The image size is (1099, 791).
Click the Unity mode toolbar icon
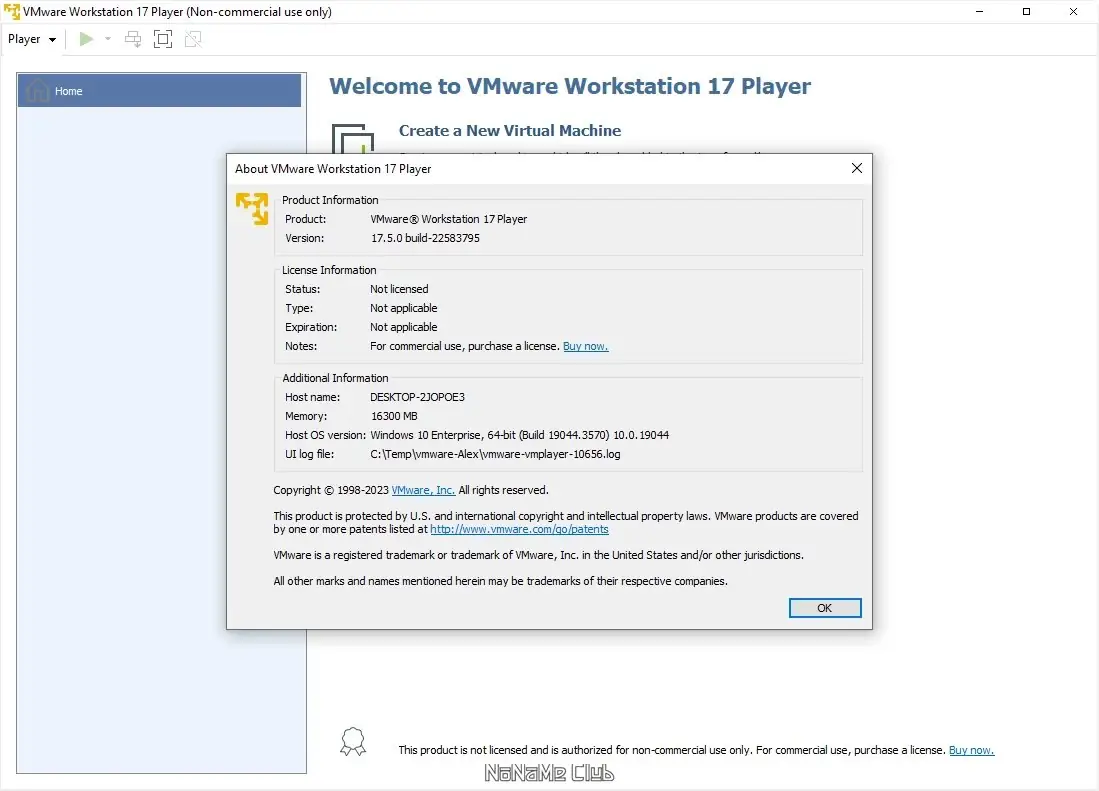click(193, 39)
